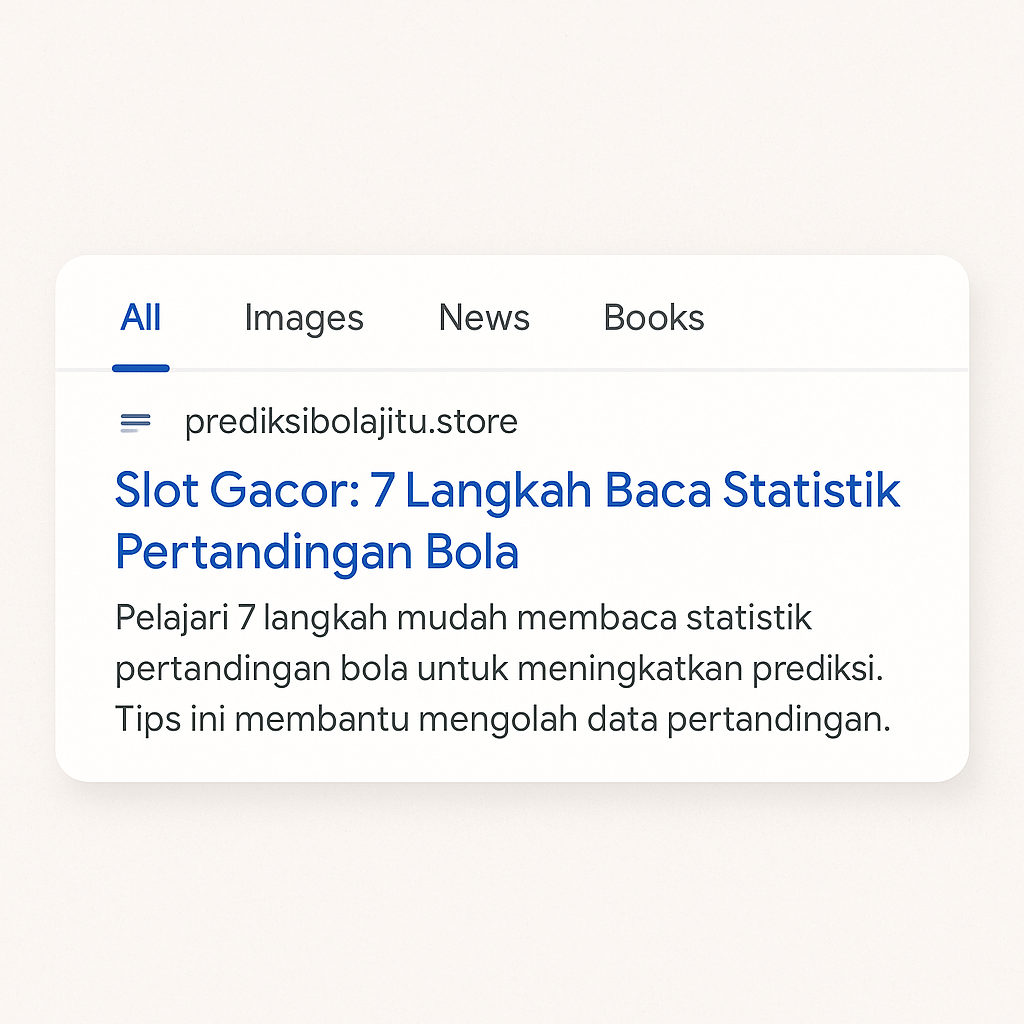The image size is (1024, 1024).
Task: Click the prediksibolajitu.store domain text
Action: pos(351,423)
